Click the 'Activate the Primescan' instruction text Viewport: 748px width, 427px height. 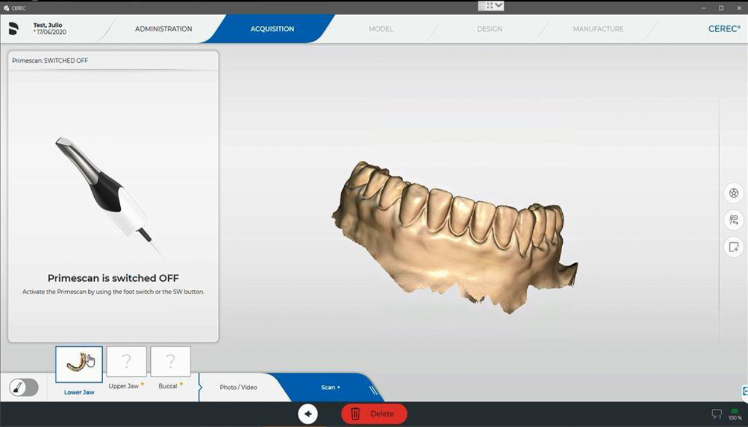113,292
